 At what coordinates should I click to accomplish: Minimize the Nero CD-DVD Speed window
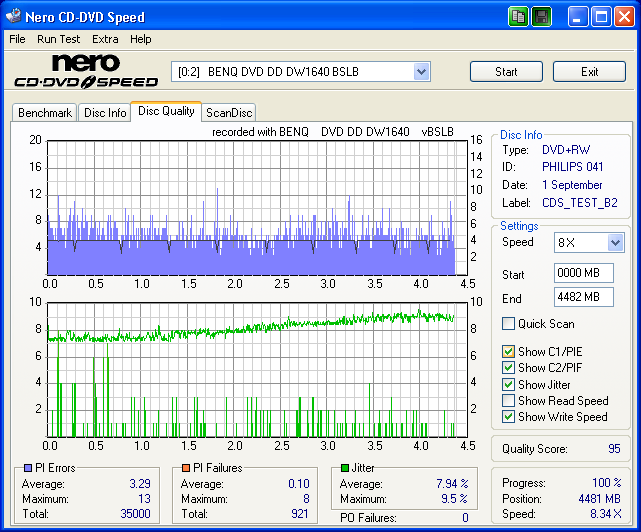[579, 16]
